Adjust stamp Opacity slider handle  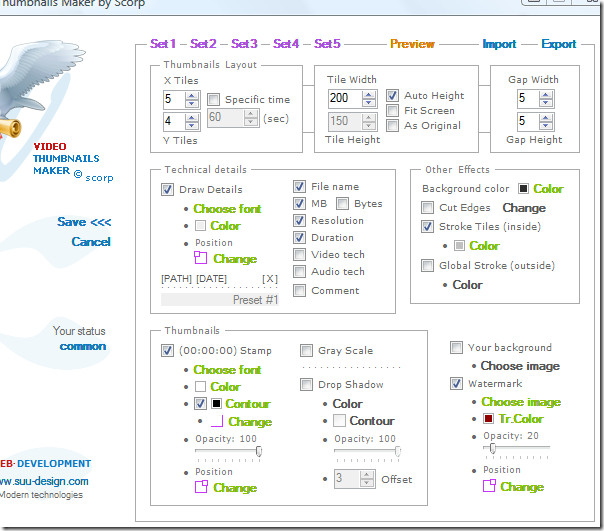(x=259, y=451)
